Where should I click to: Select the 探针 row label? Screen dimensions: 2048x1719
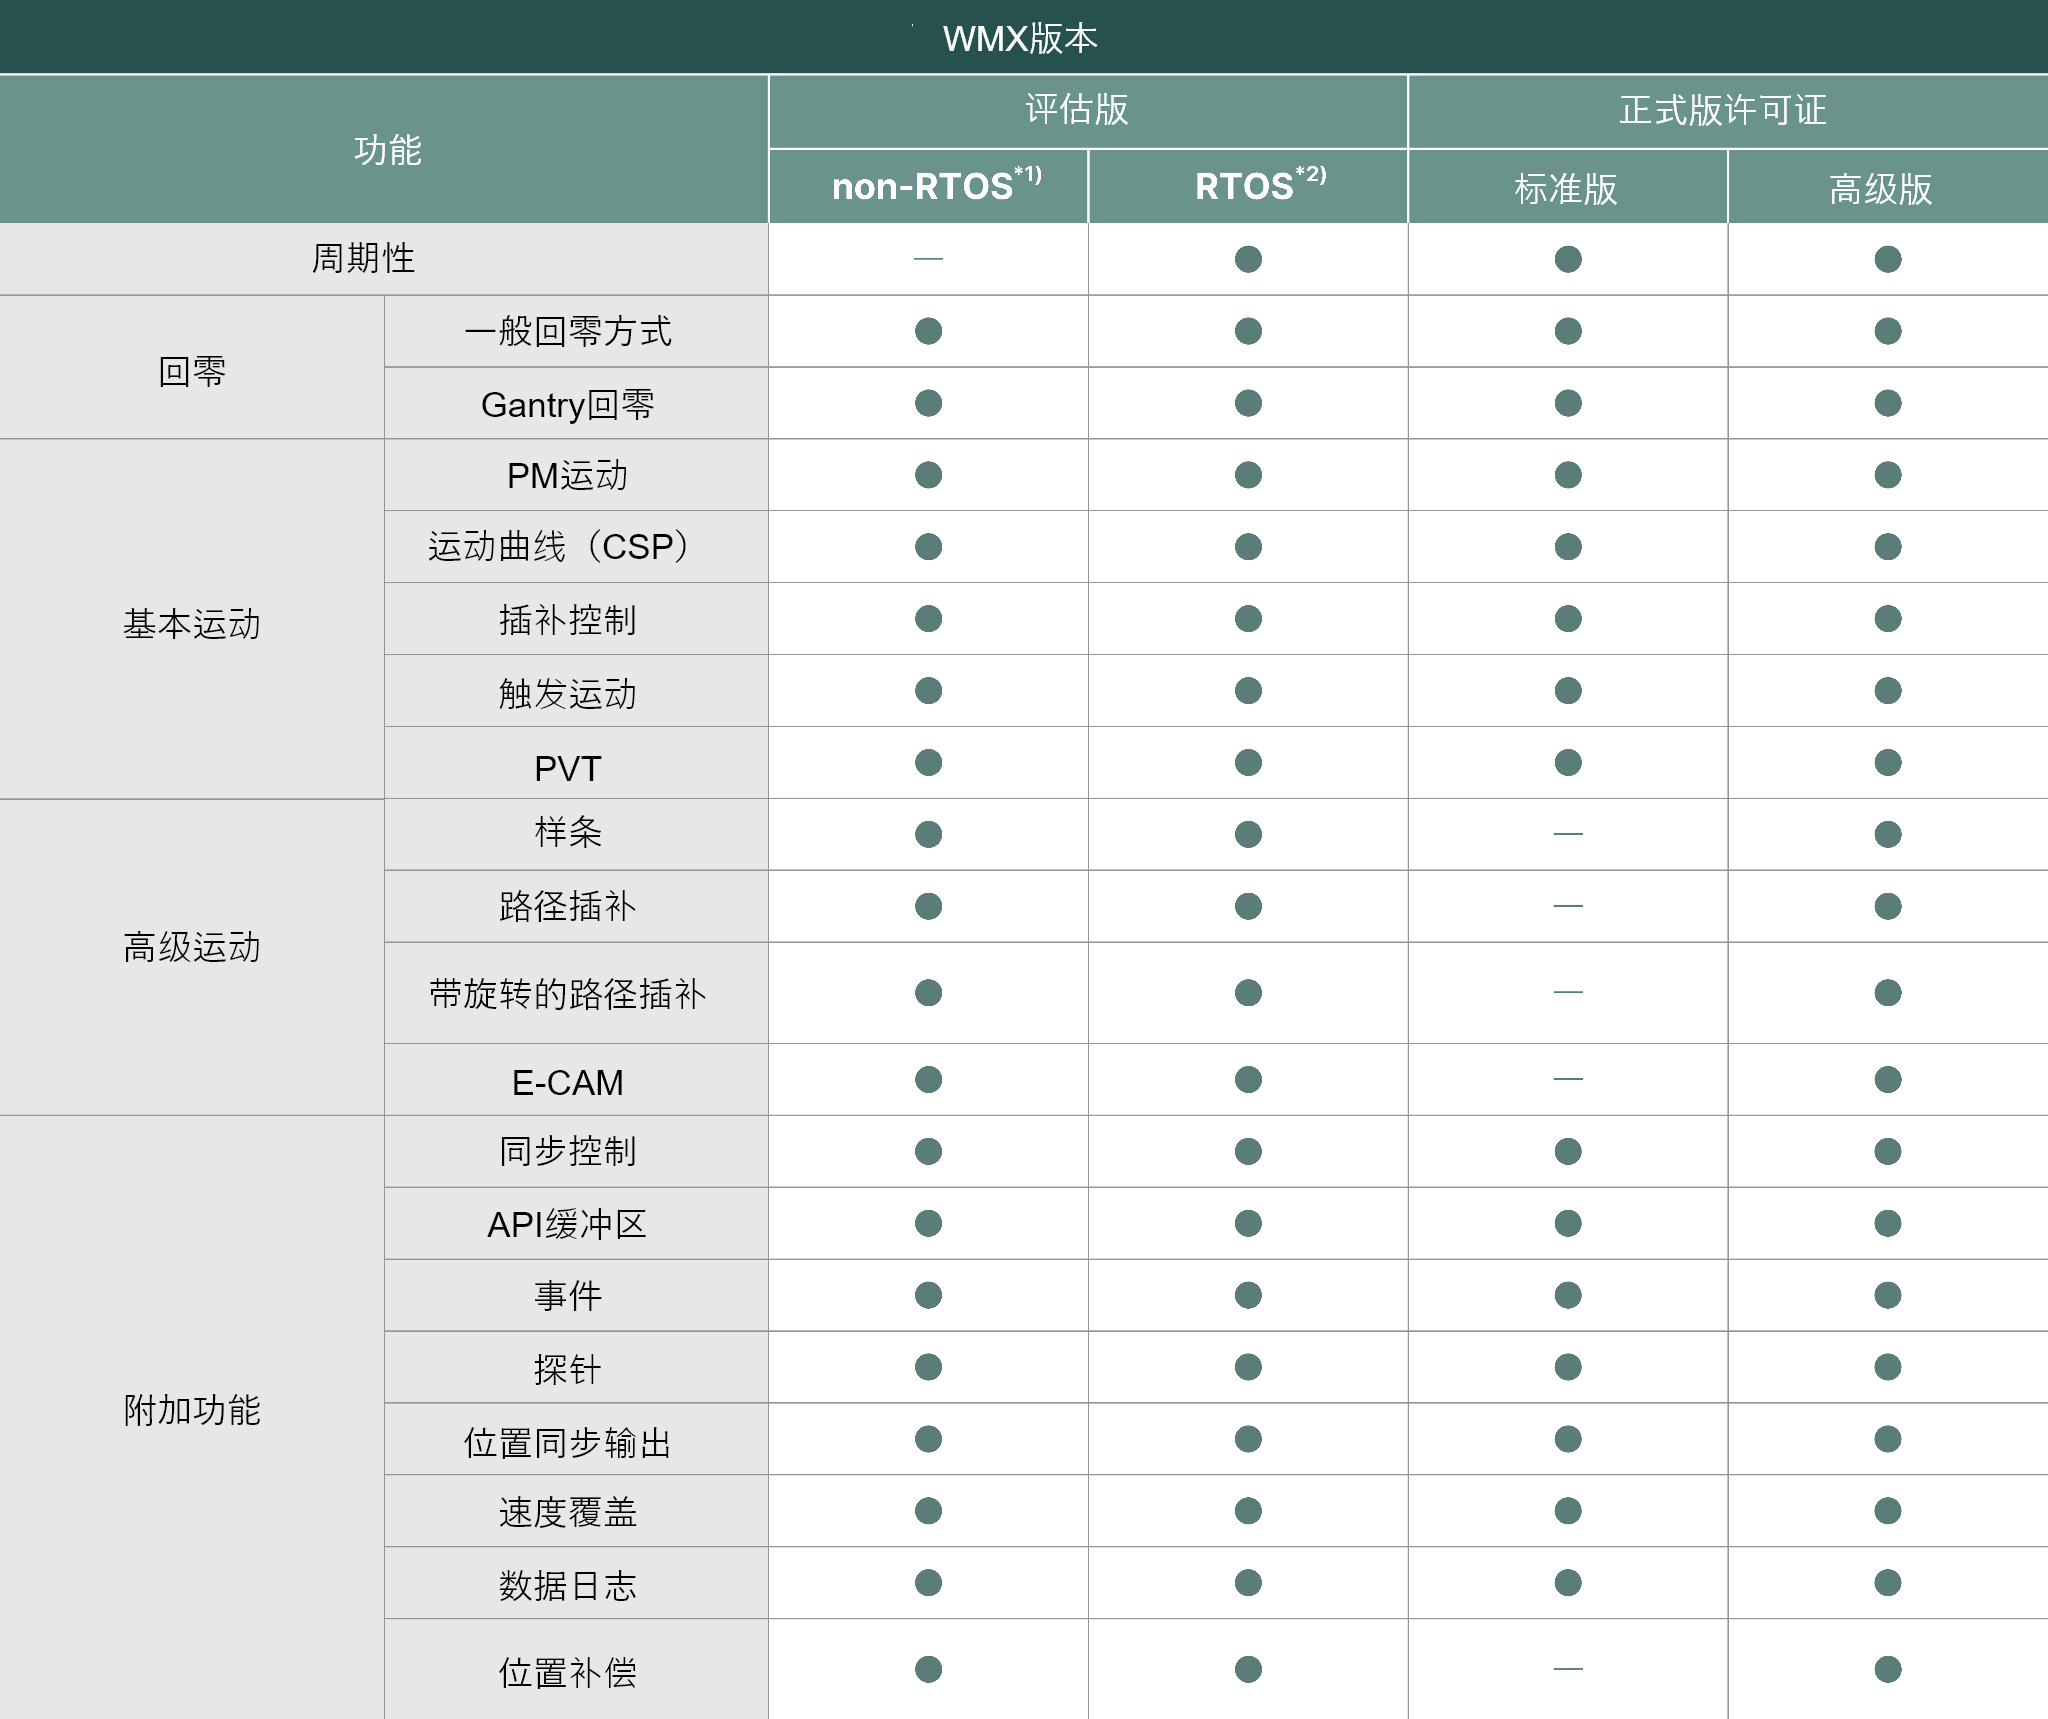pos(576,1367)
